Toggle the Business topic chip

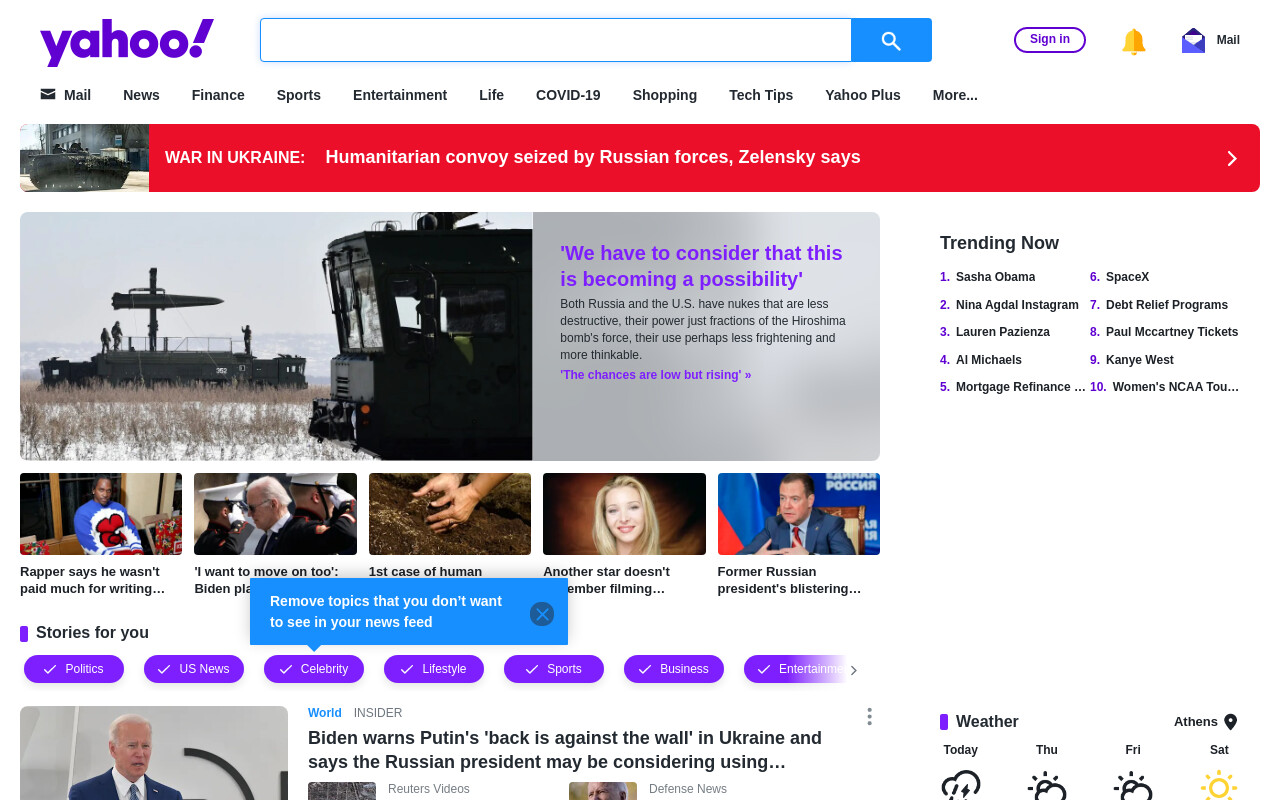(x=674, y=669)
